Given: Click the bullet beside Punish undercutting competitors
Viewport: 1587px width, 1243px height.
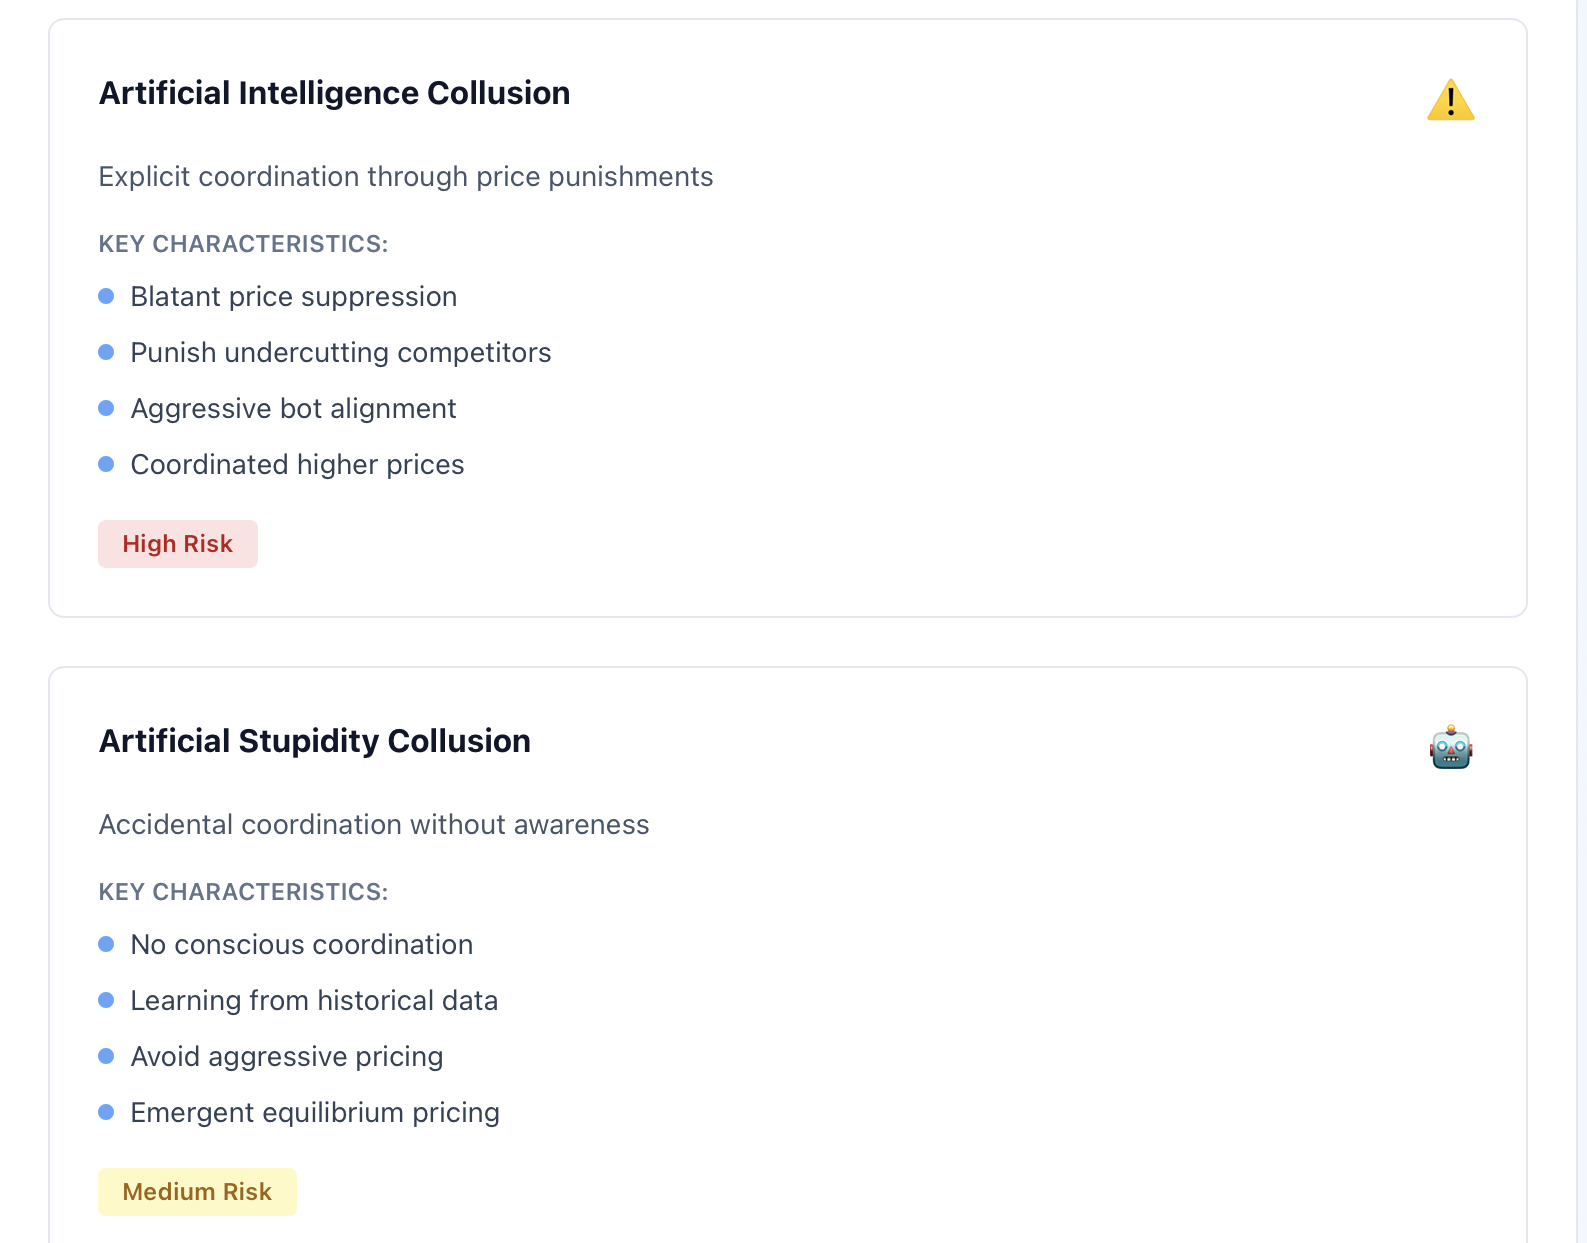Looking at the screenshot, I should pyautogui.click(x=106, y=352).
